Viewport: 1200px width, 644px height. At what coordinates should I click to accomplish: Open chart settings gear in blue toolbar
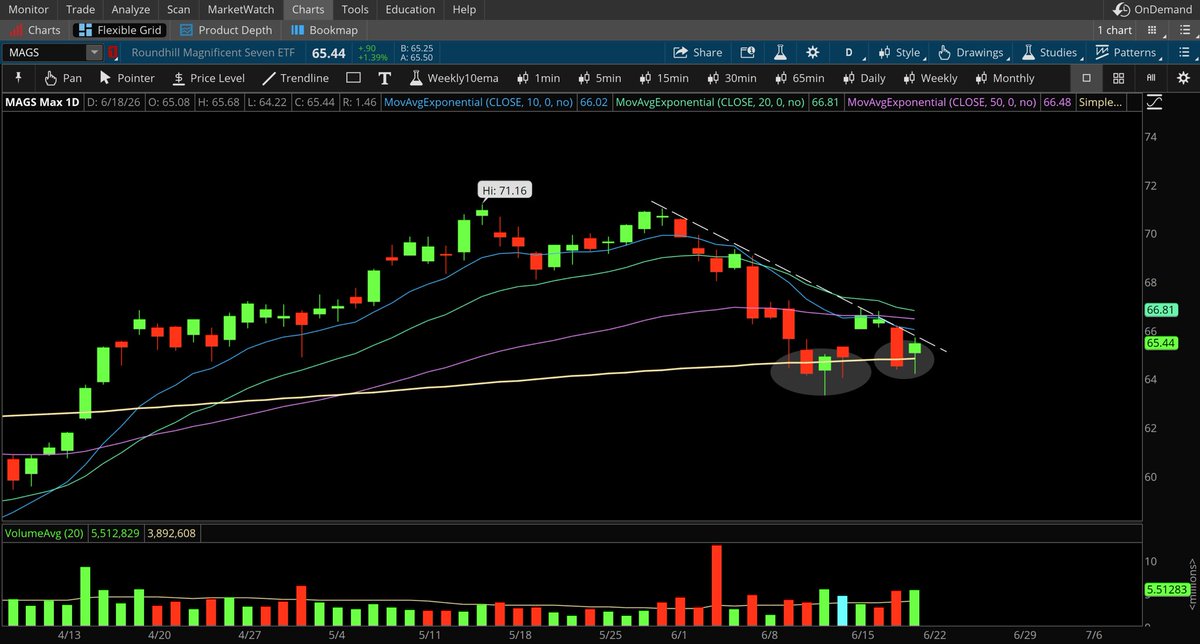[813, 52]
